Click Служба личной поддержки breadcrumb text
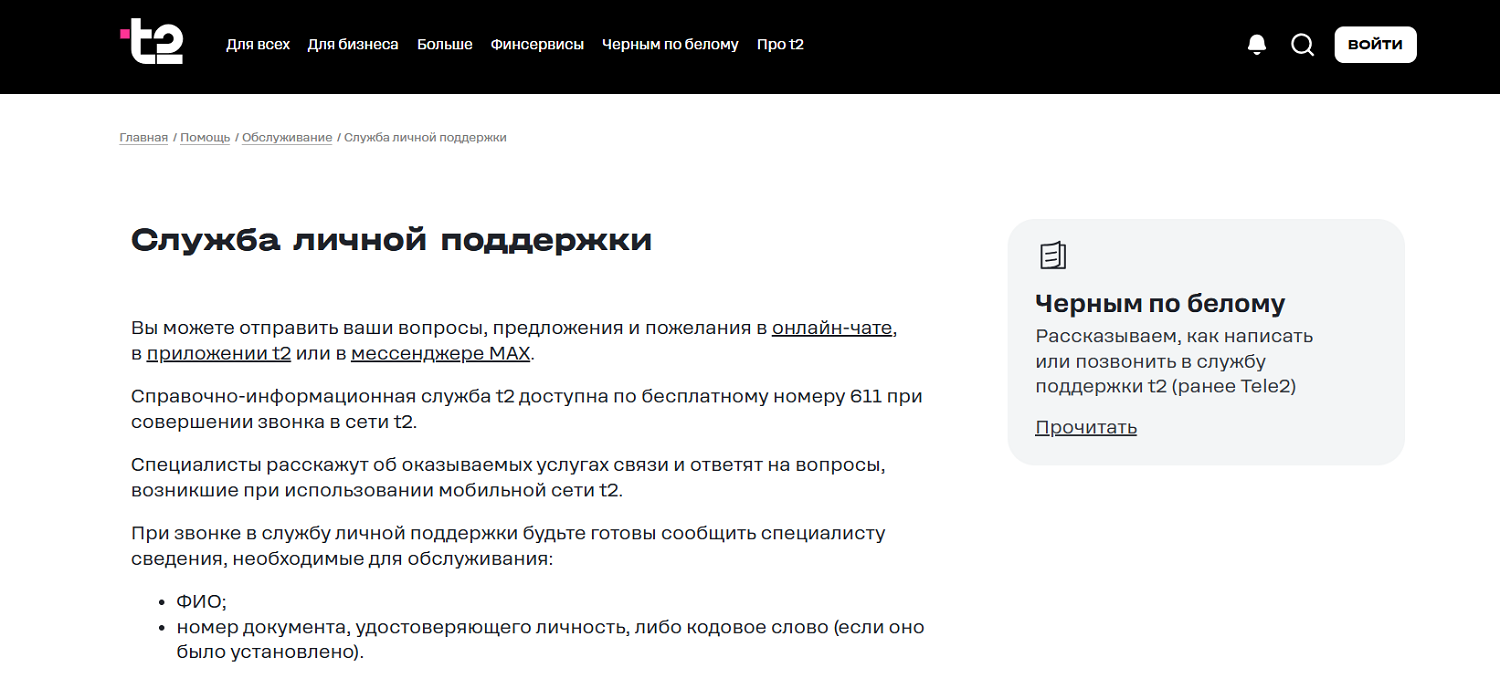 click(425, 138)
